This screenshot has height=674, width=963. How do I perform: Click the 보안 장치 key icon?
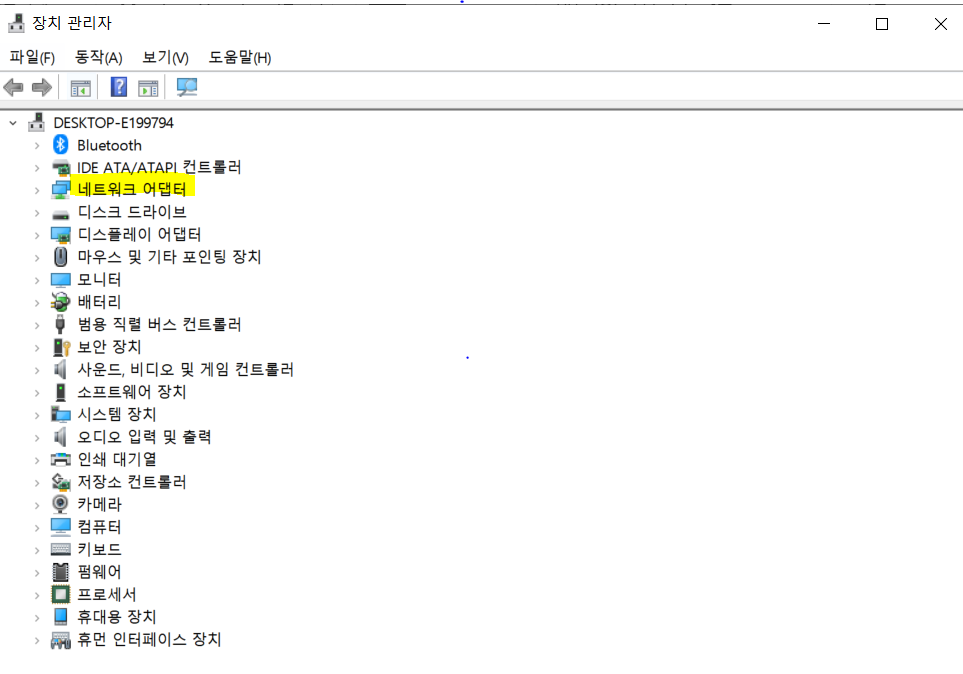coord(61,347)
